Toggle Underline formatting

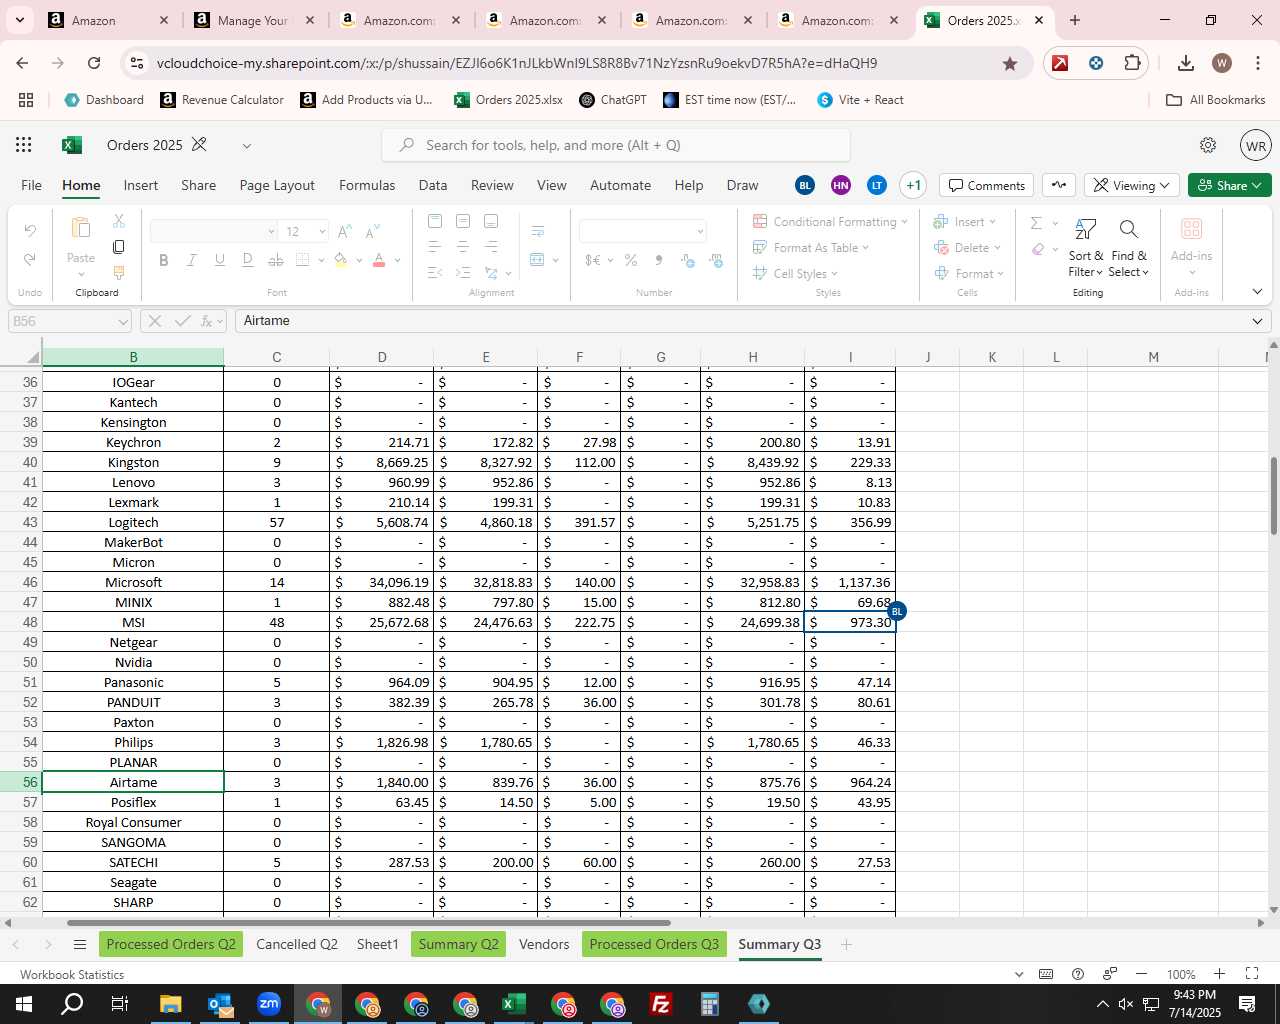(x=219, y=260)
